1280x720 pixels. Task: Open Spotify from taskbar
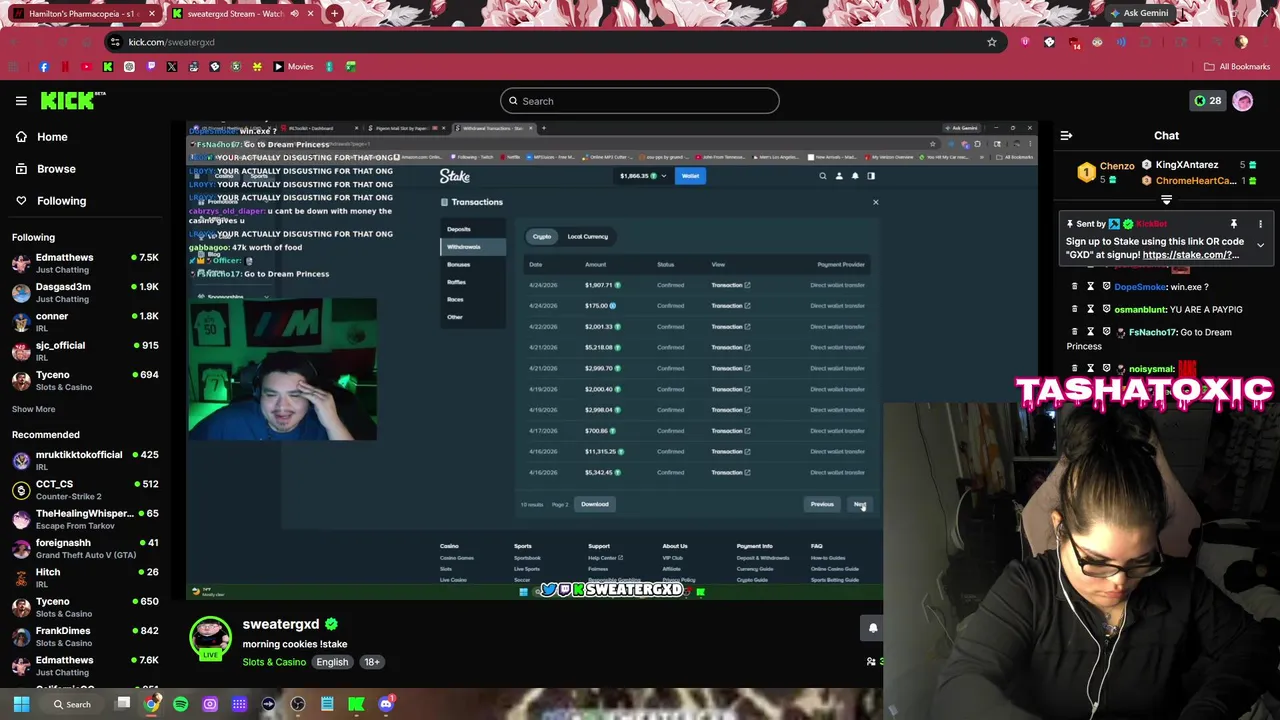[180, 704]
